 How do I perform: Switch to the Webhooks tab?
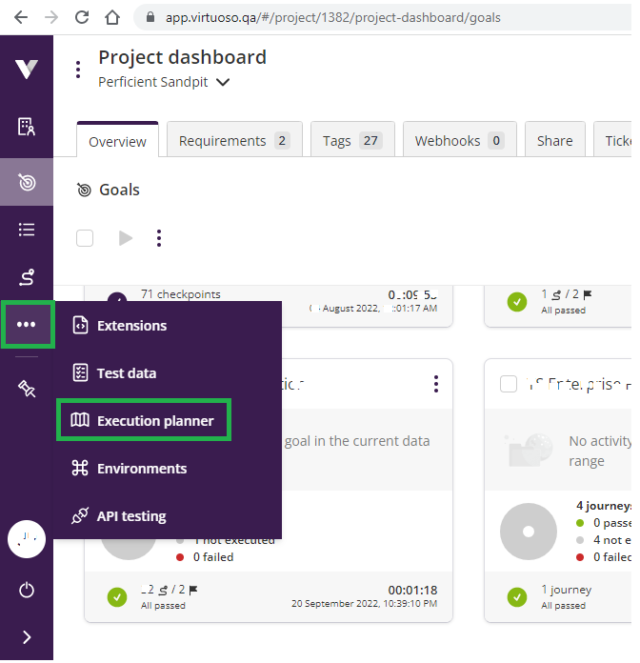[x=459, y=140]
